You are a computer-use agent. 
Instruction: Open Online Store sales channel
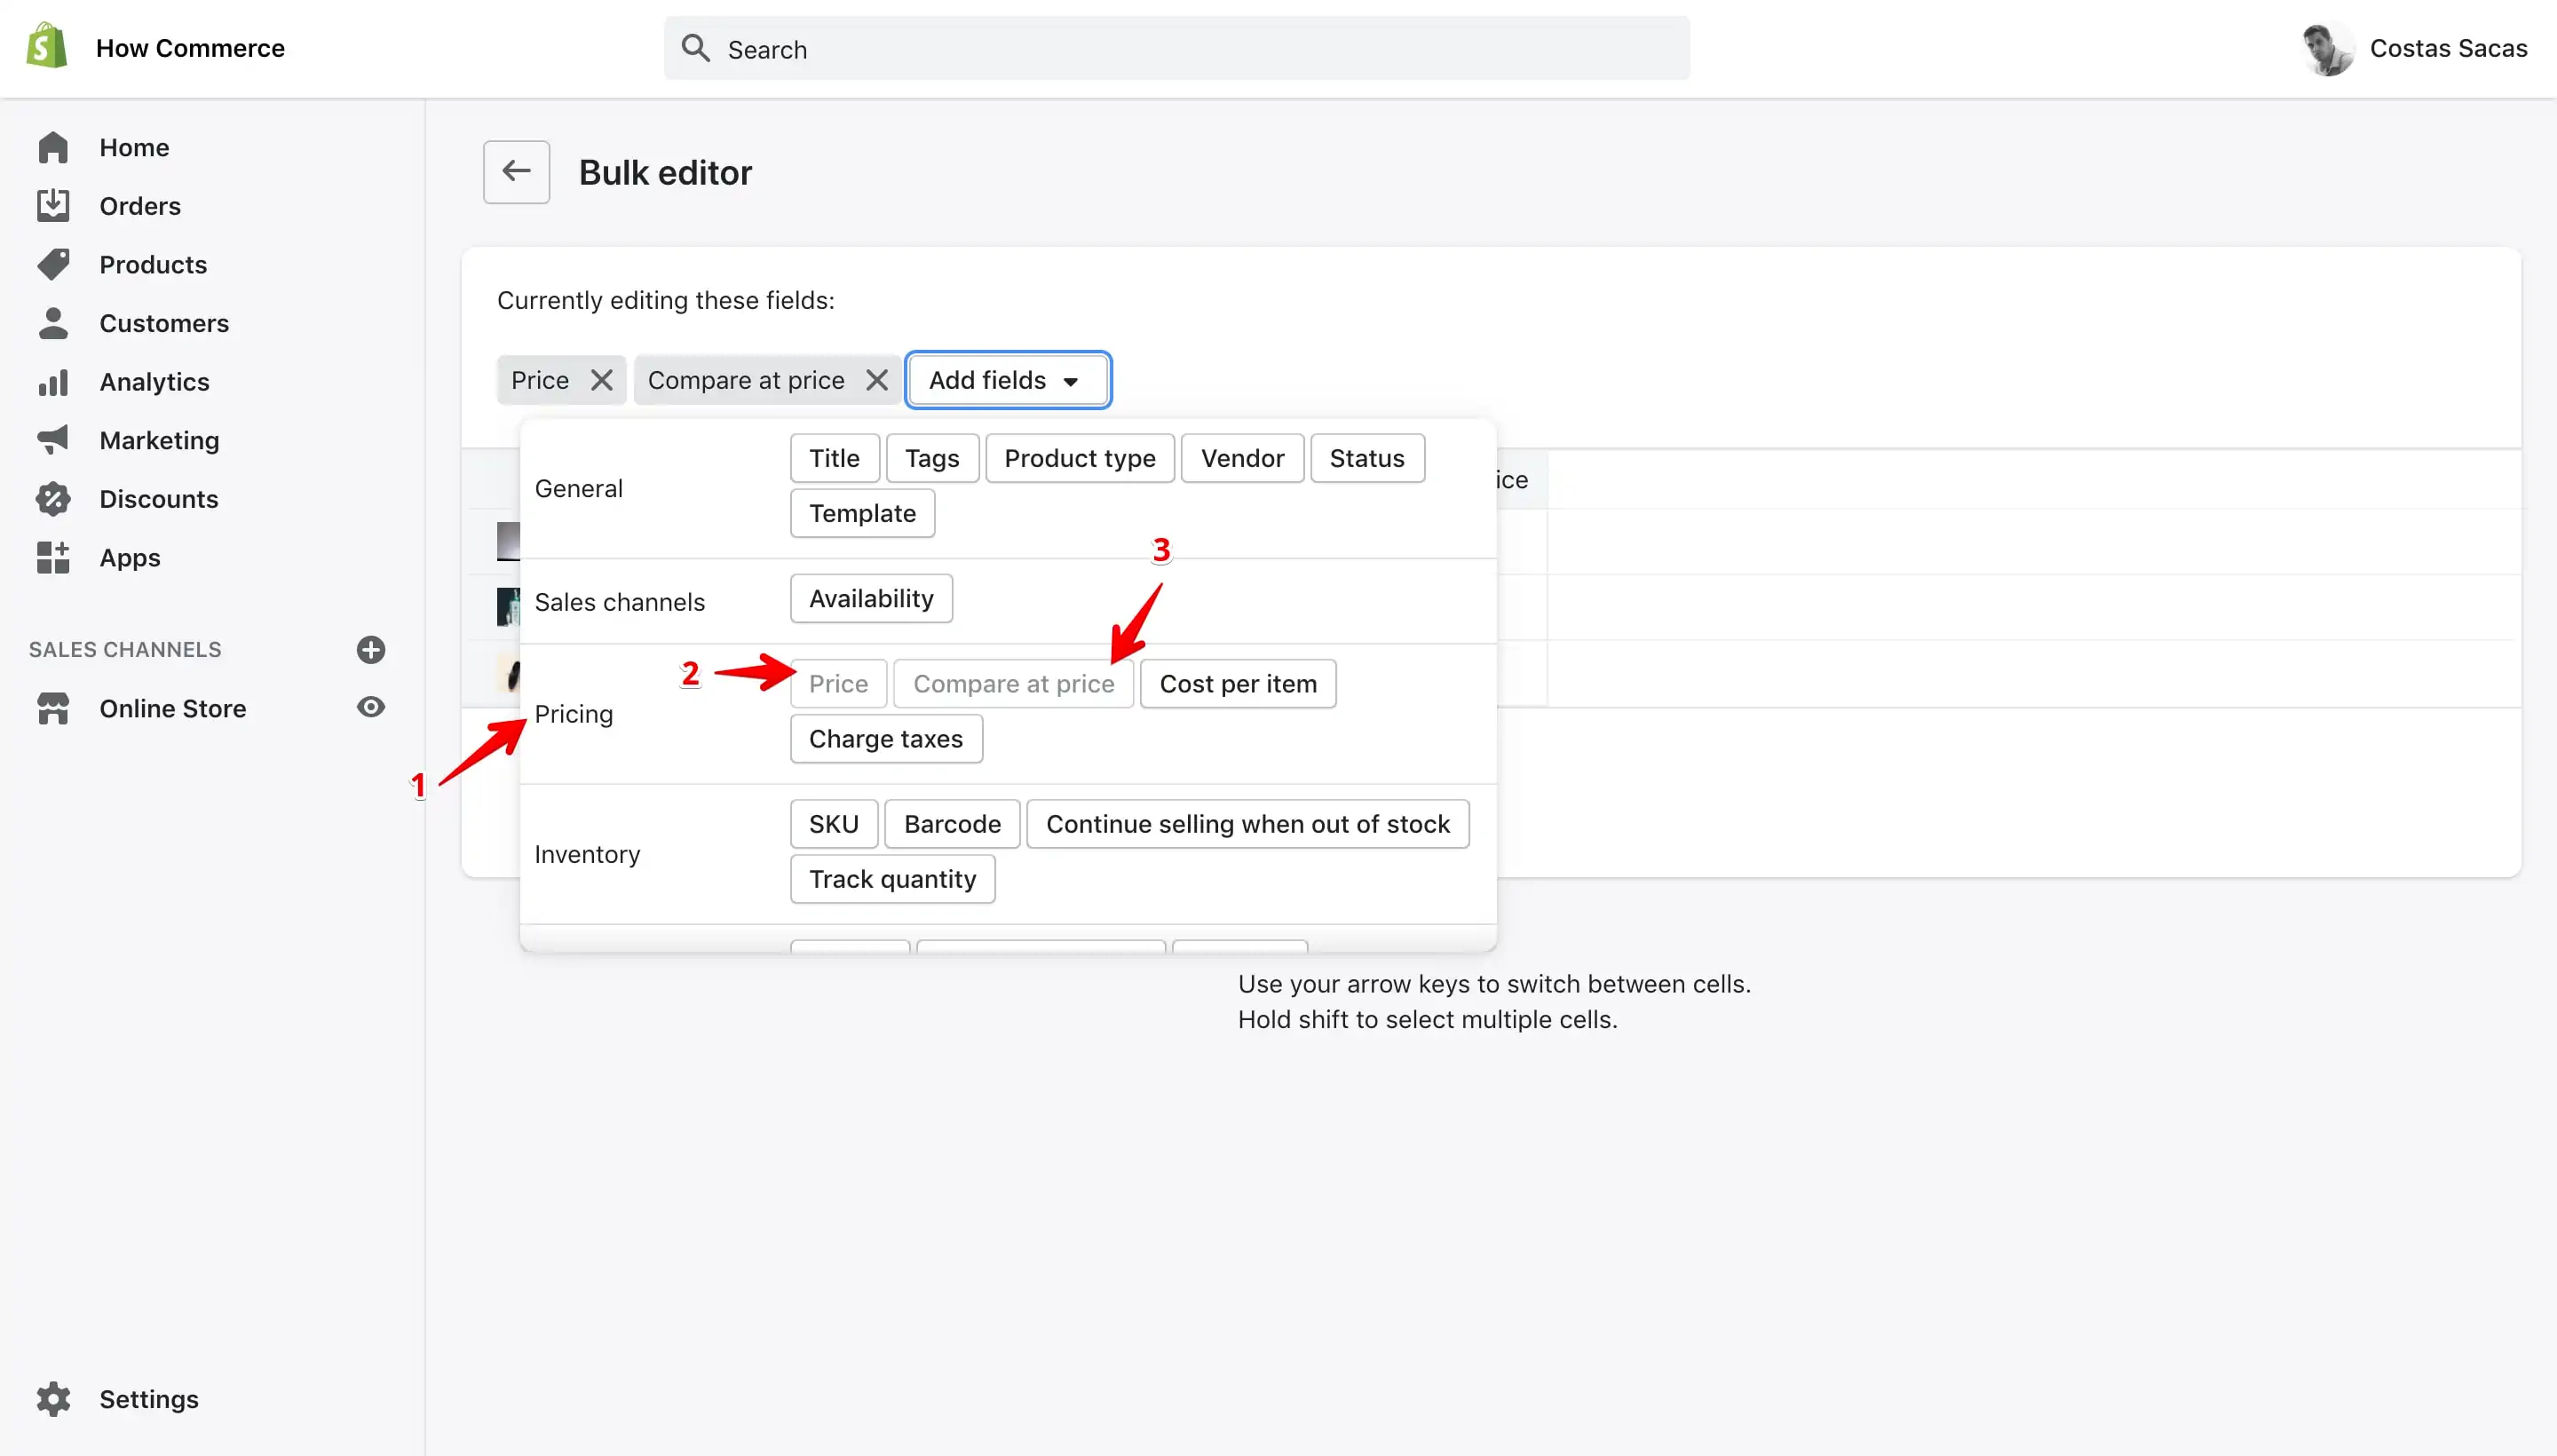(x=173, y=708)
